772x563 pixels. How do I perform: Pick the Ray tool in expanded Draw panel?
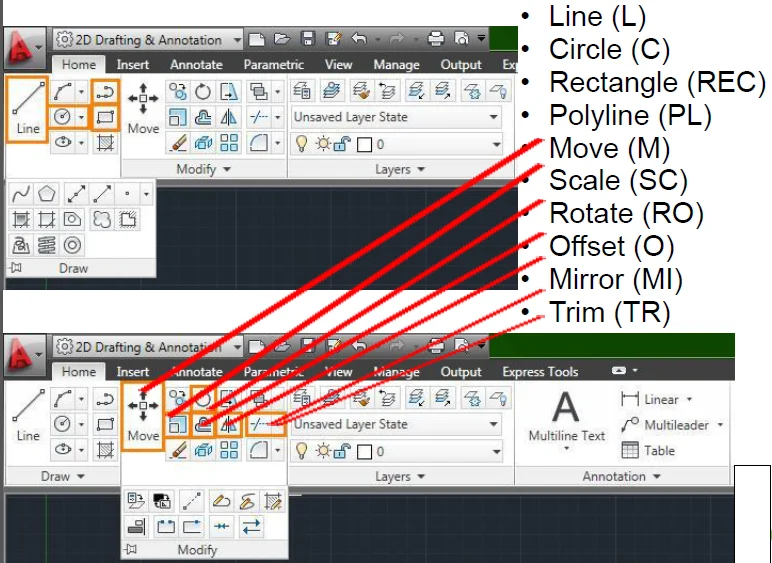point(102,194)
